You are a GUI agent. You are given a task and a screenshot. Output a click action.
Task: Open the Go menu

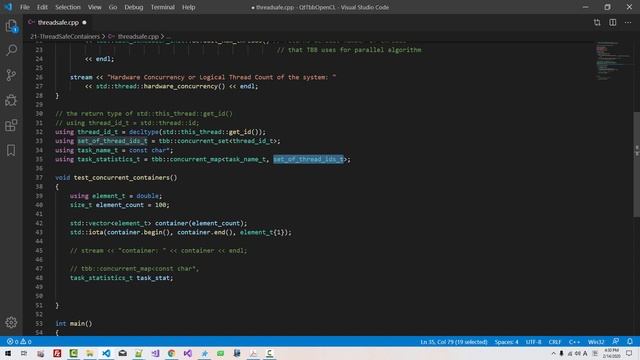tap(113, 7)
